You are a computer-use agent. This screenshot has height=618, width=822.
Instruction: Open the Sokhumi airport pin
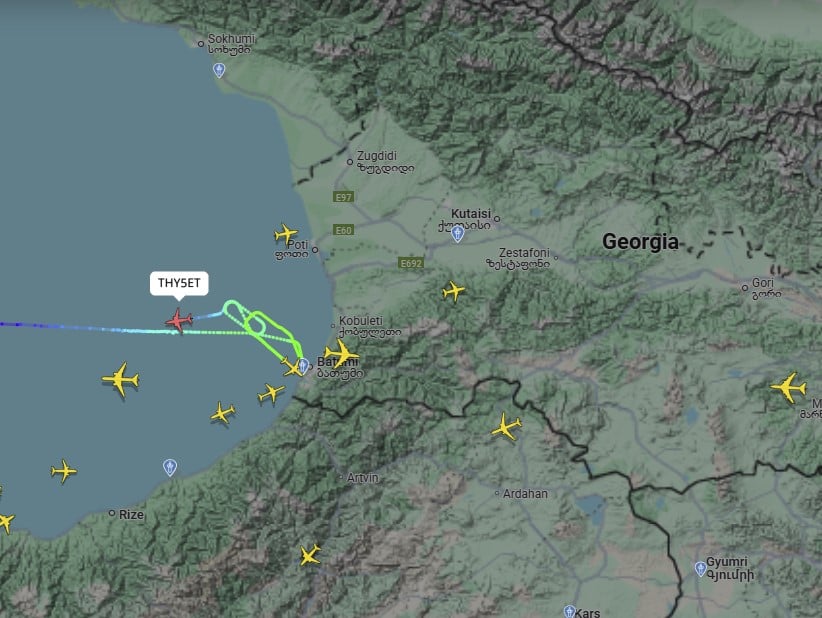pos(219,70)
